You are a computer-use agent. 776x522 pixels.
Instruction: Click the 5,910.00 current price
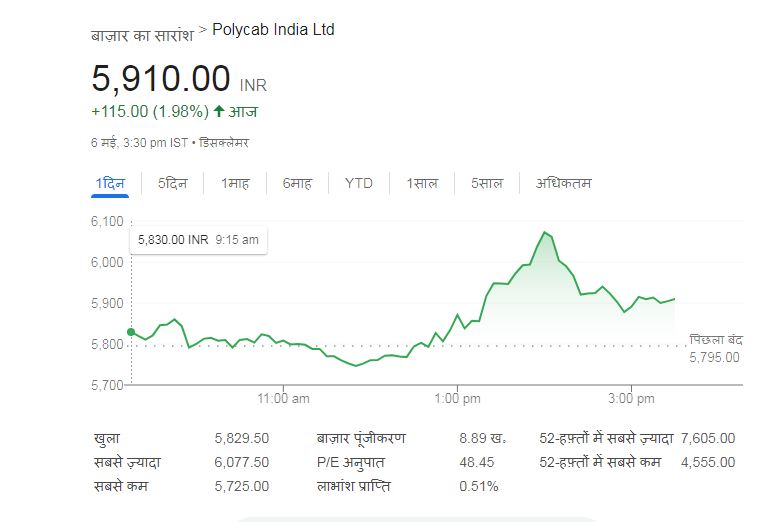161,77
